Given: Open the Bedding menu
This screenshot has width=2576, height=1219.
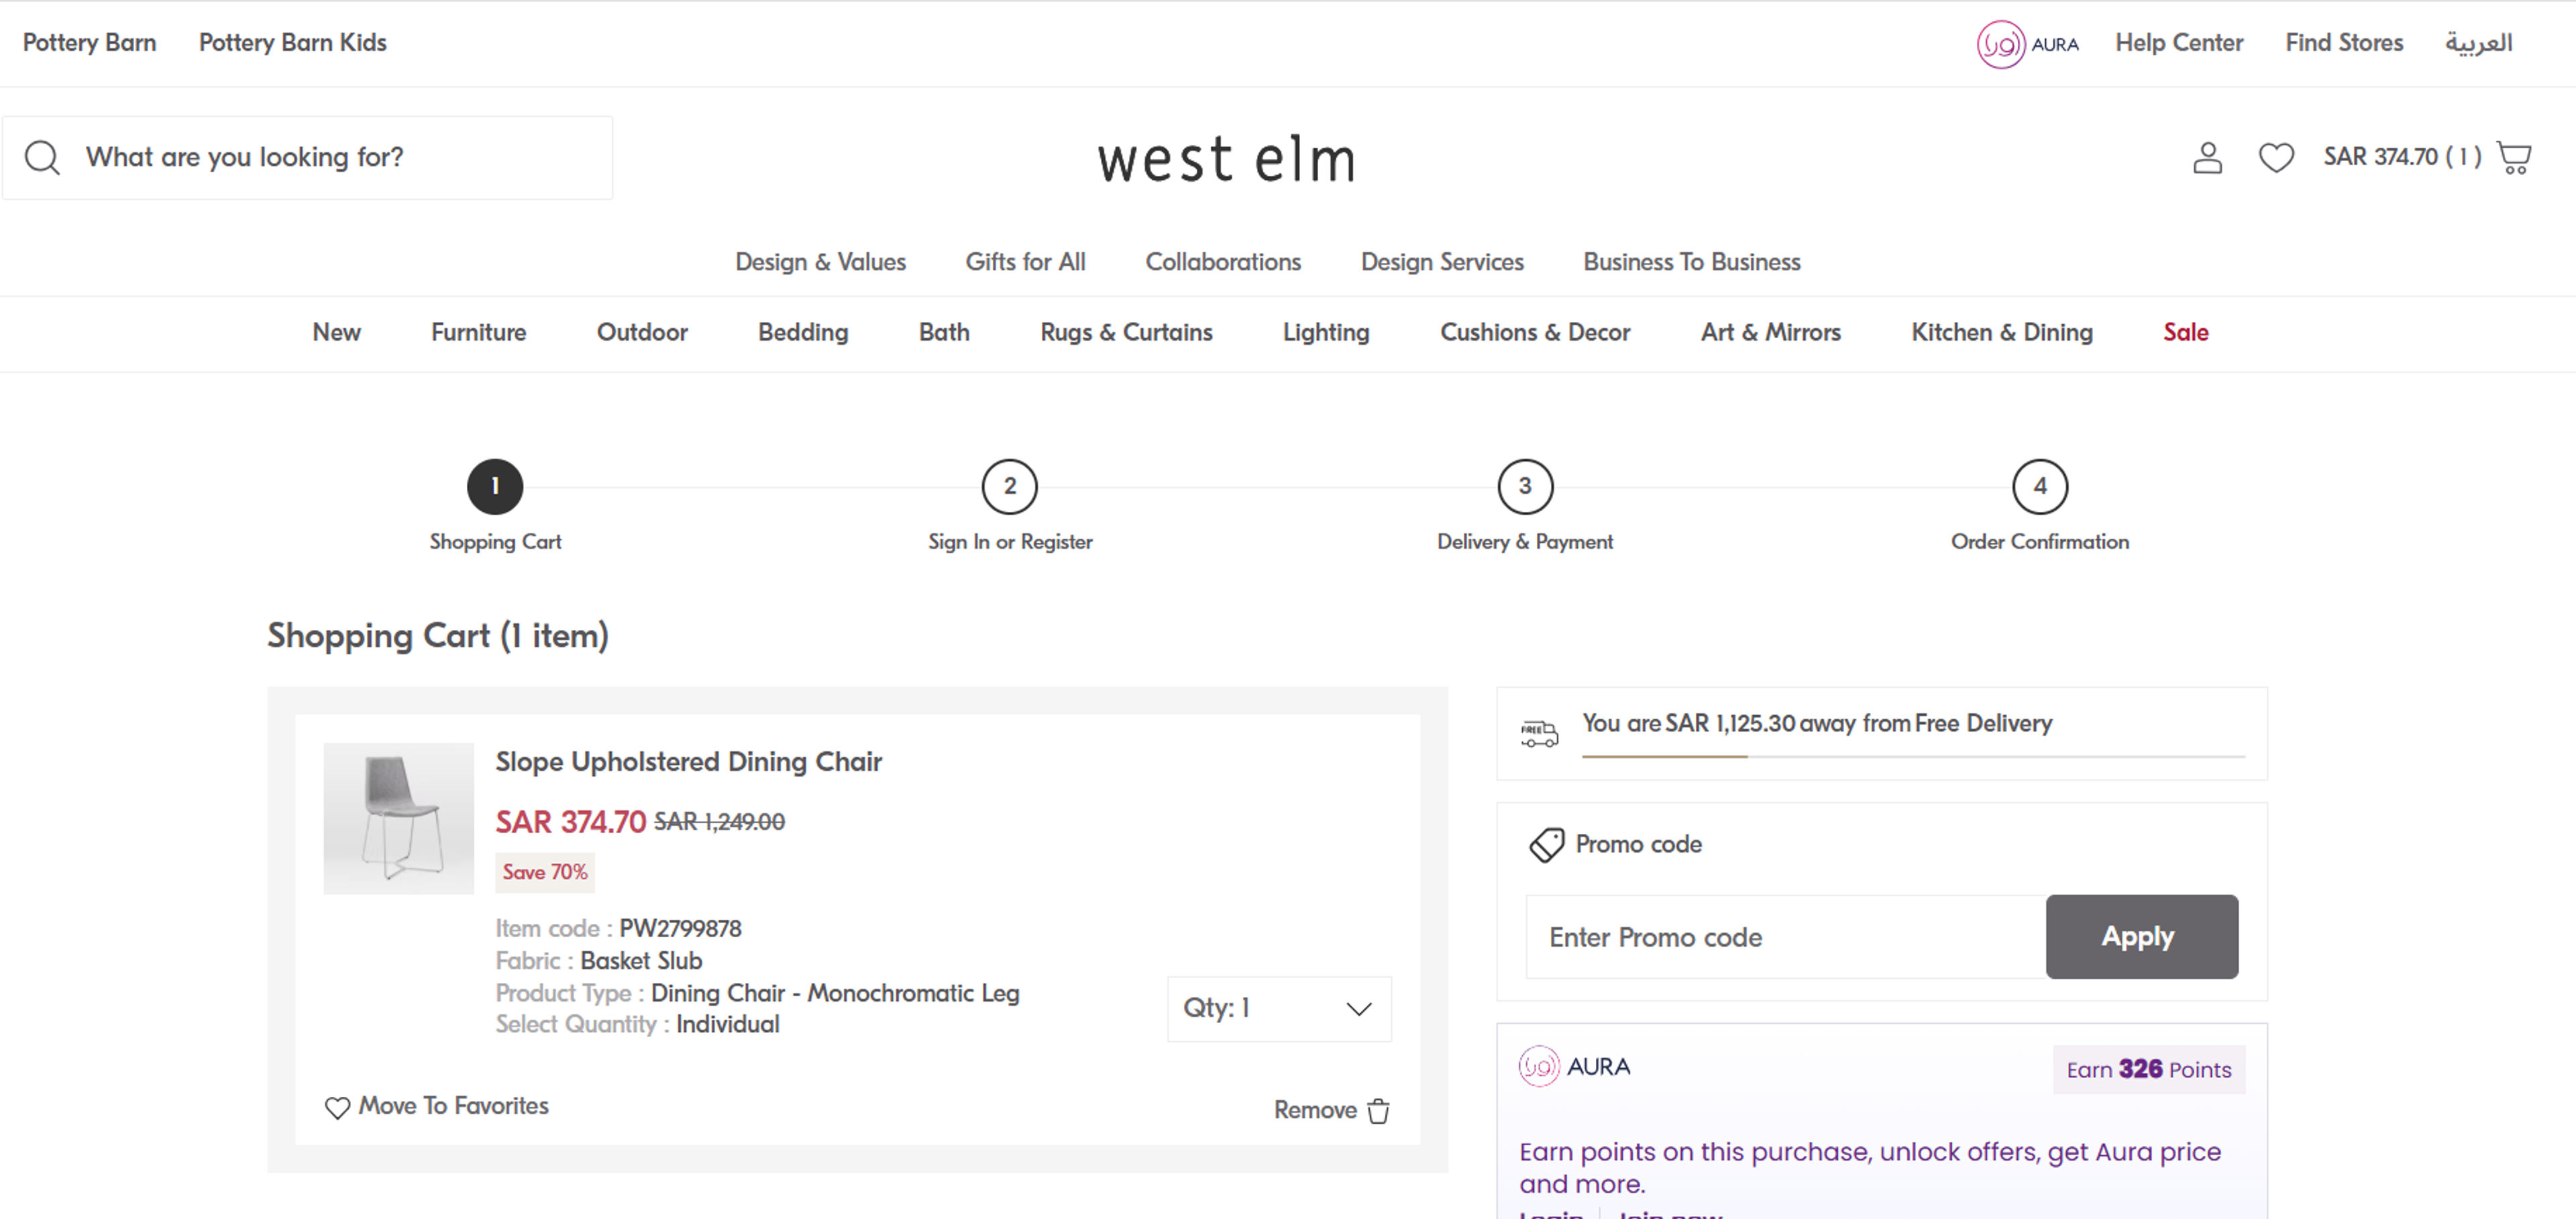Looking at the screenshot, I should [803, 332].
